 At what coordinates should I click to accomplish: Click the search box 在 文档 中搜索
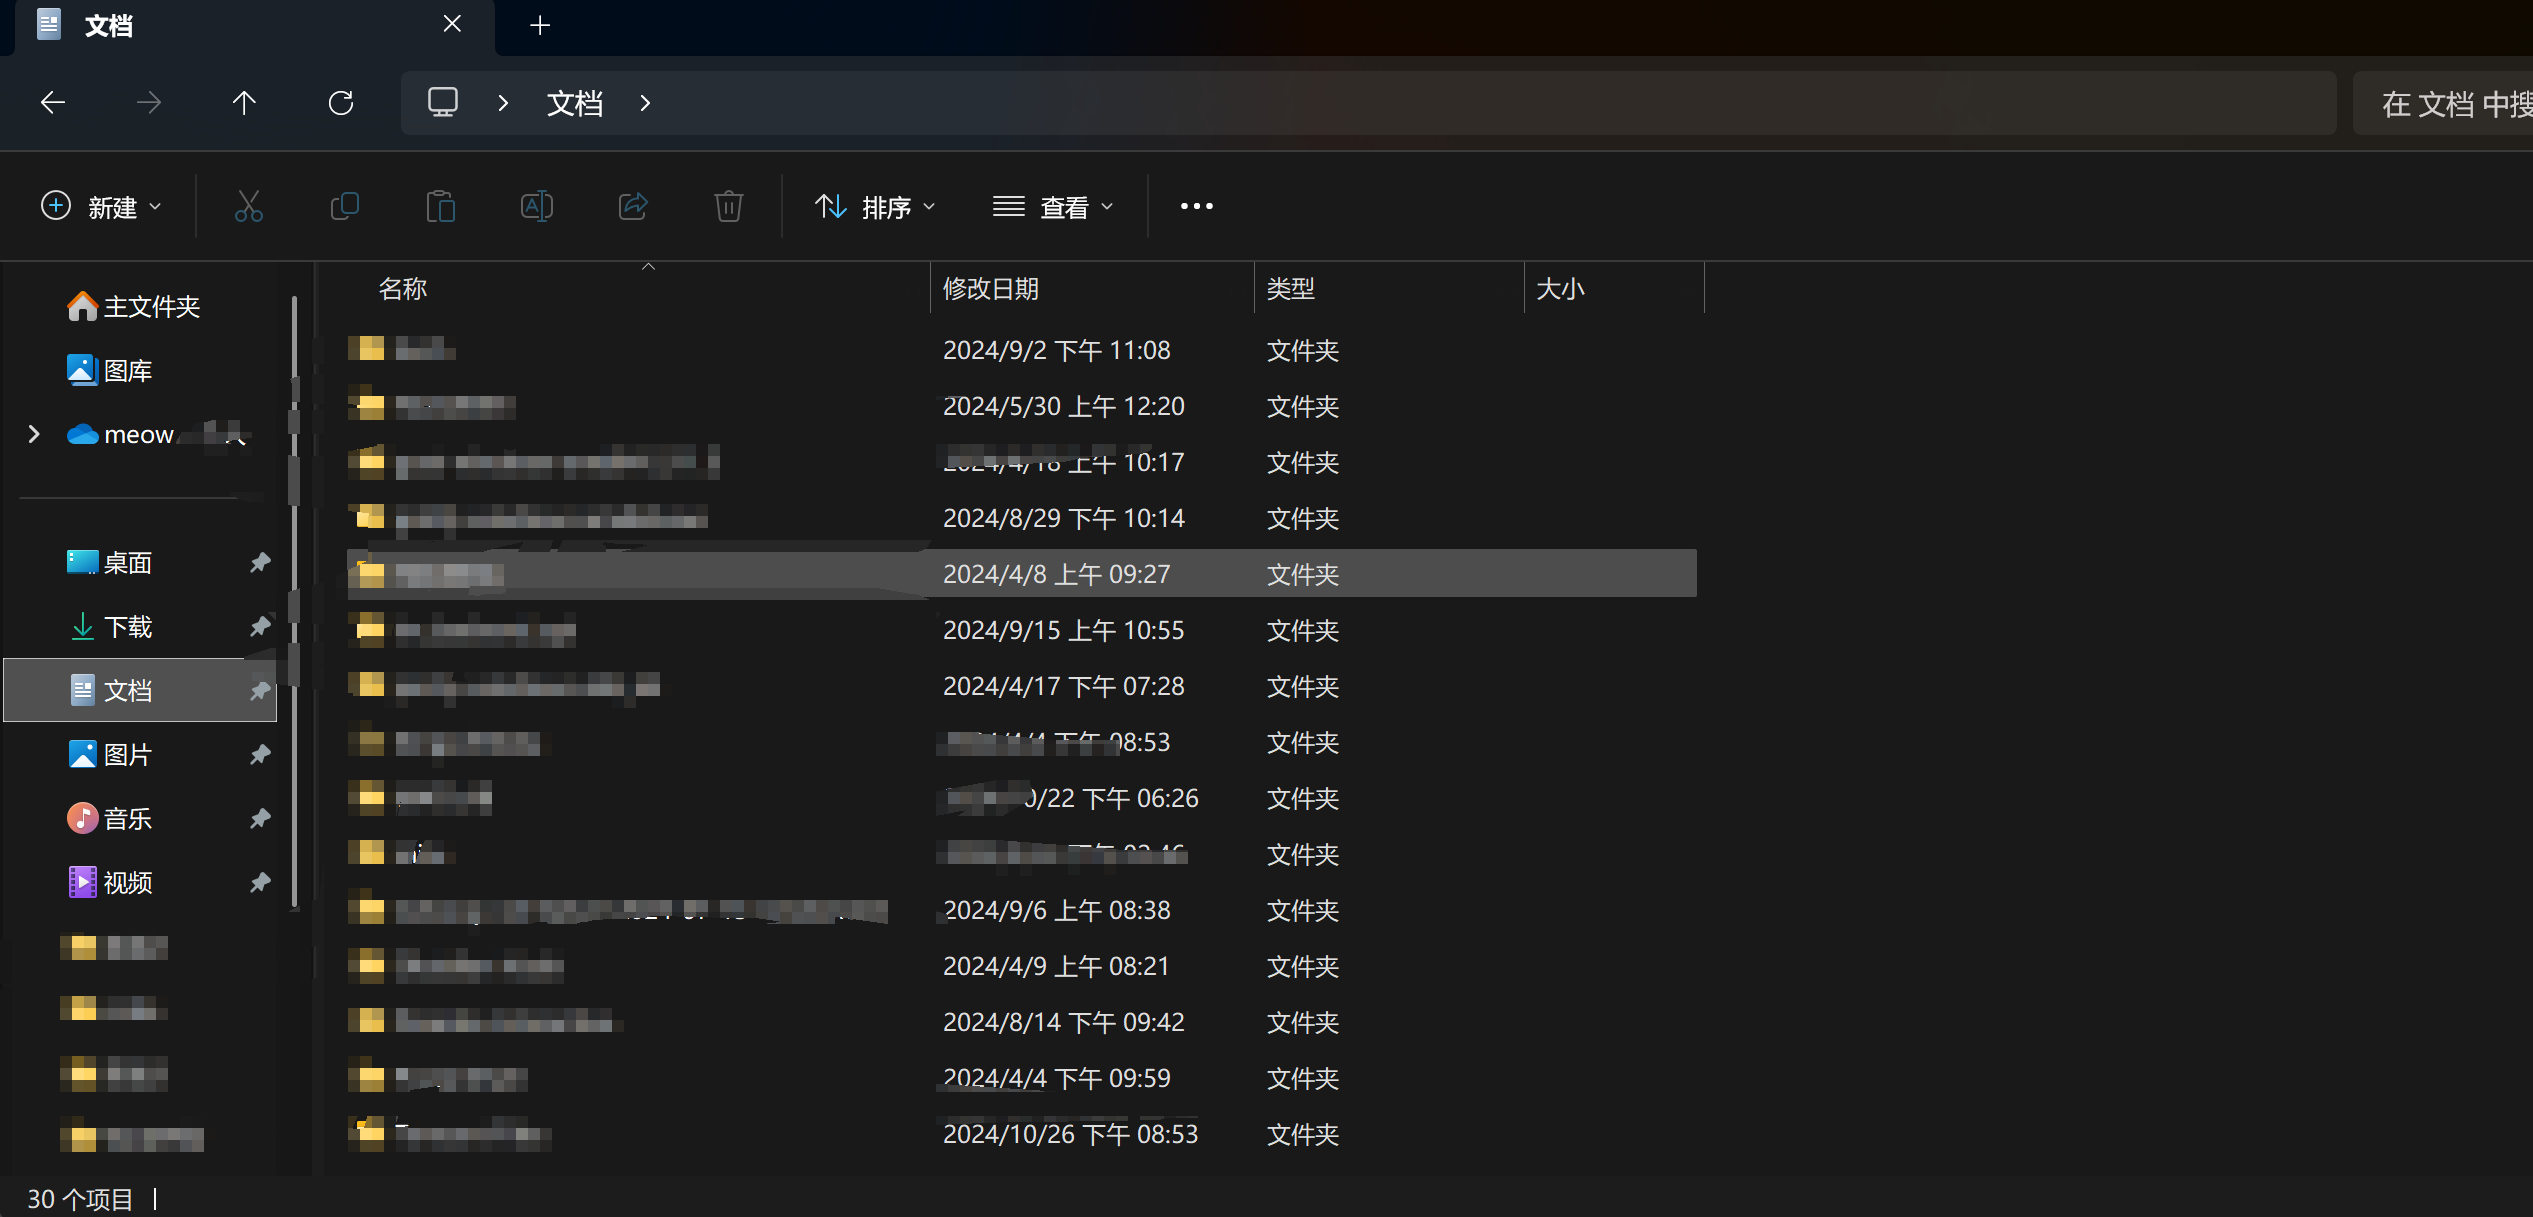click(2450, 103)
